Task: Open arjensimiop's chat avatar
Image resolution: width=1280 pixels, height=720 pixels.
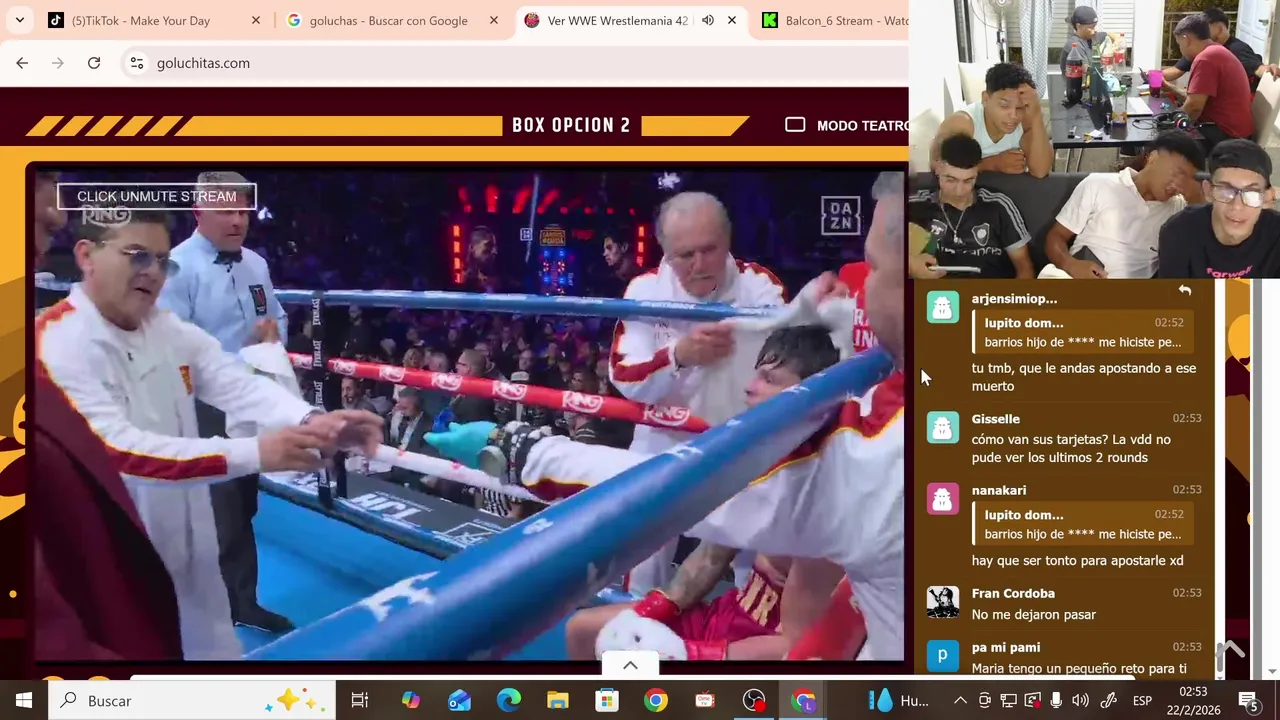Action: [x=942, y=307]
